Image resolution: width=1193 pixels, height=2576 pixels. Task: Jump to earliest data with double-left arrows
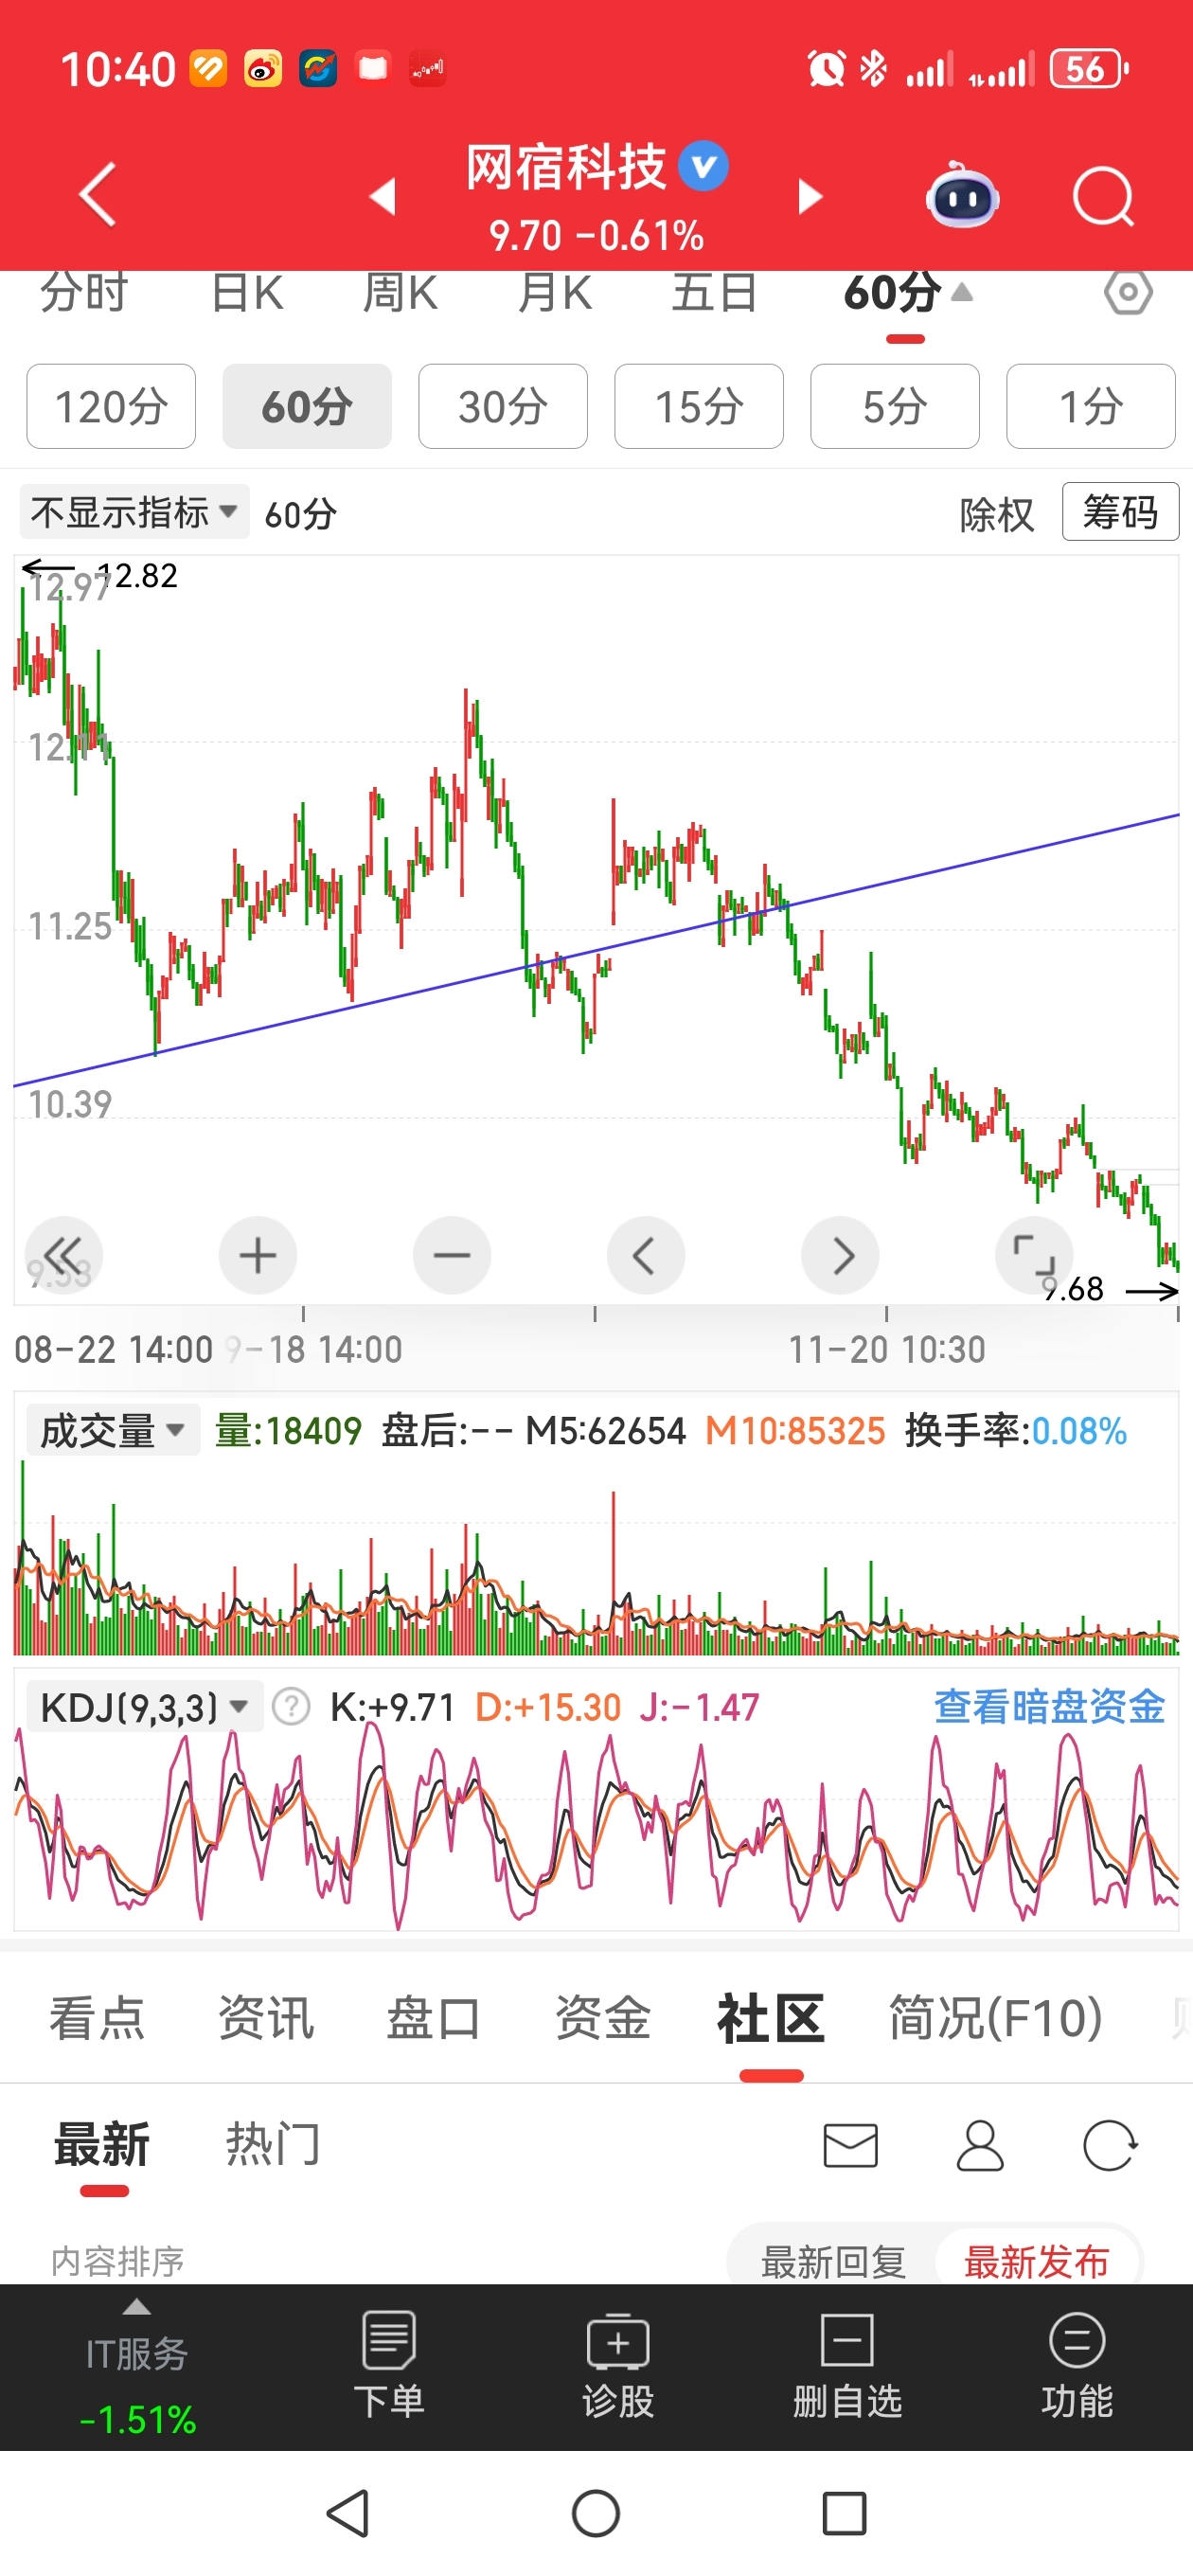click(63, 1255)
